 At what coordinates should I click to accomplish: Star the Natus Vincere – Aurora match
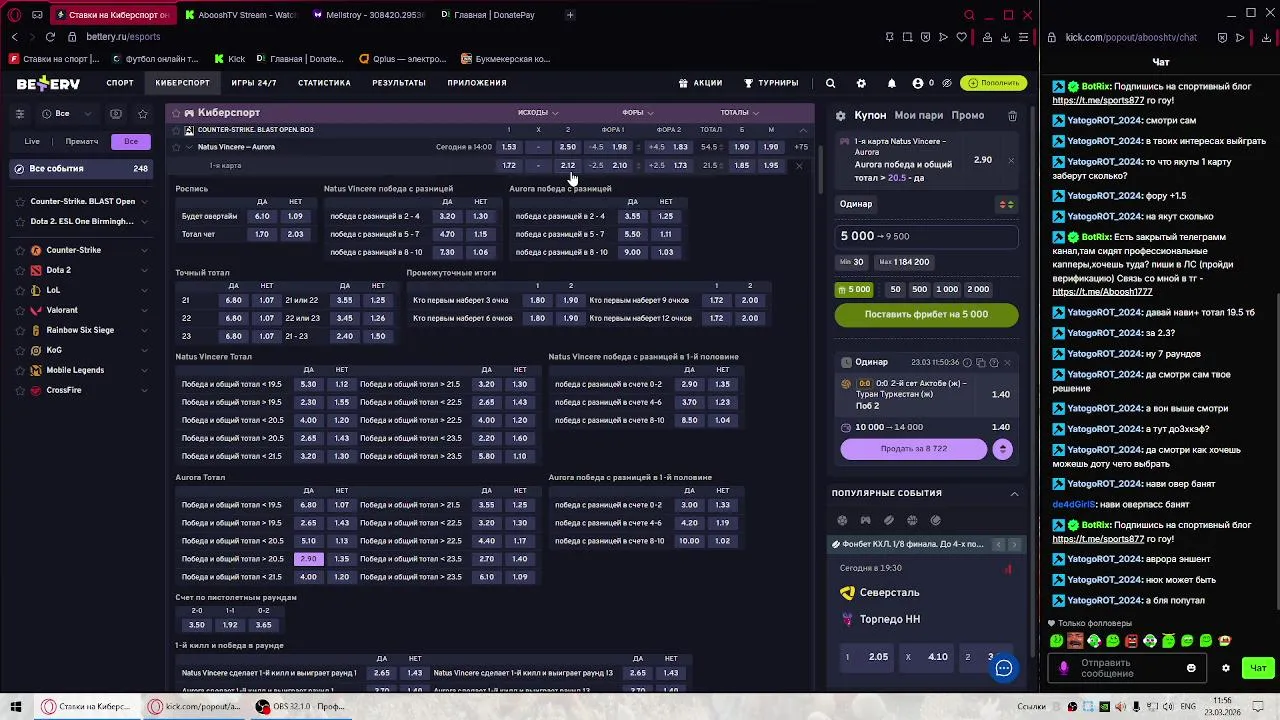pos(175,147)
